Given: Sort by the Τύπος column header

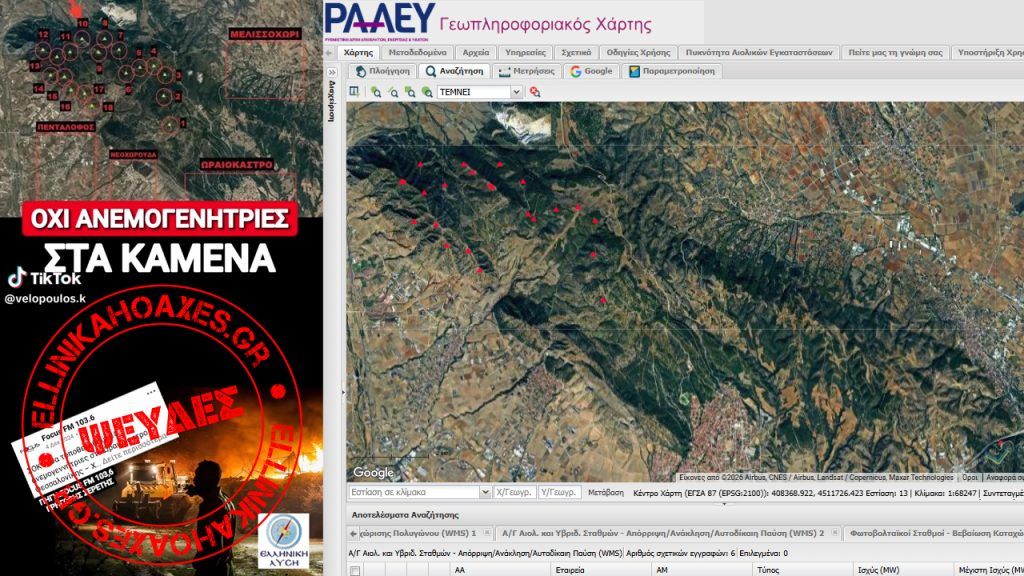Looking at the screenshot, I should pyautogui.click(x=802, y=570).
